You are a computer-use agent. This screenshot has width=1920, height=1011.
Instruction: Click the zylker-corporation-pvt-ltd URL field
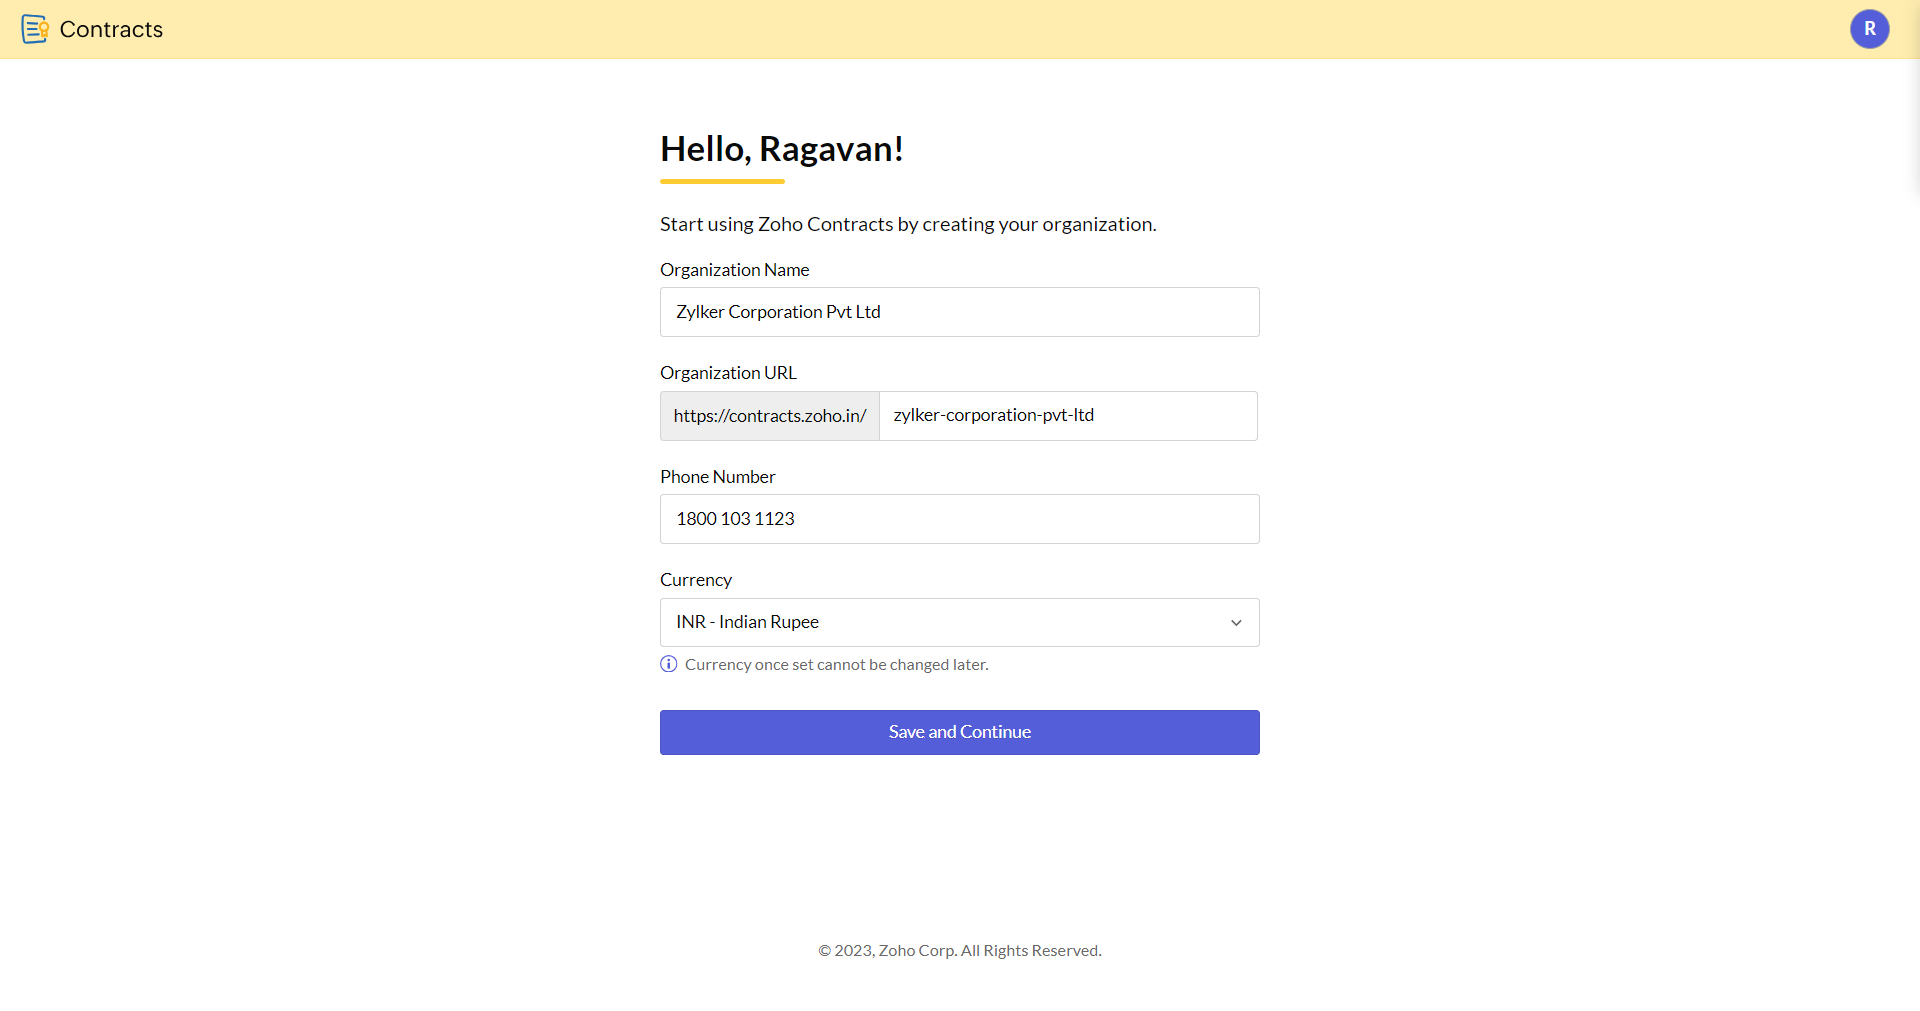pyautogui.click(x=1067, y=416)
